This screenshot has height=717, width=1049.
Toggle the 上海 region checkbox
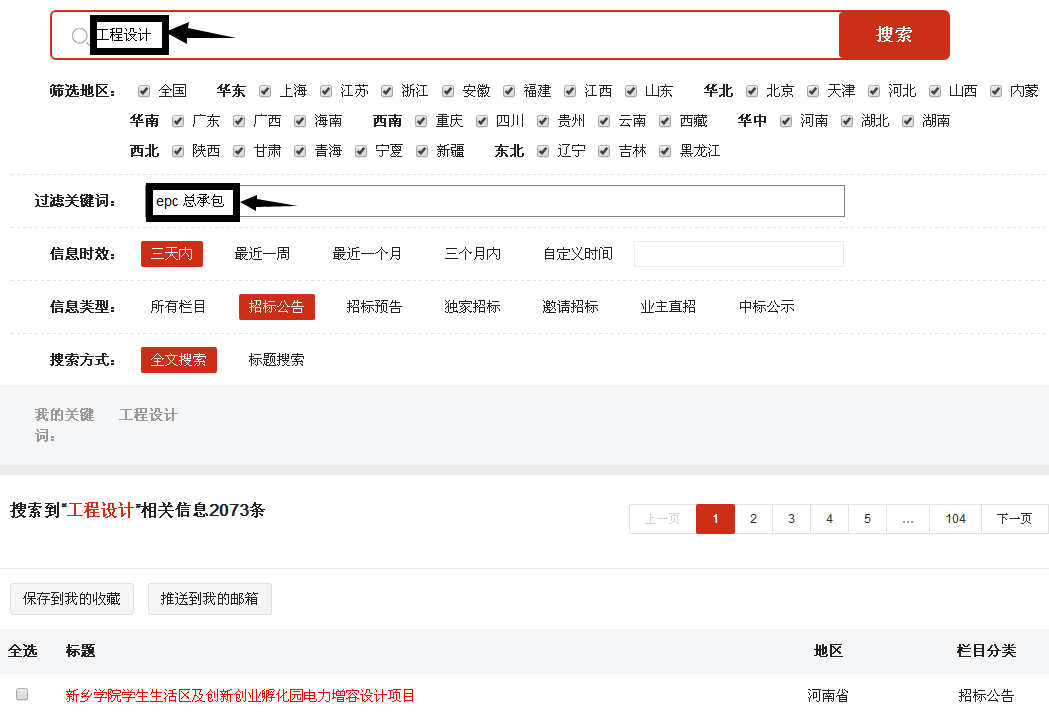point(265,91)
